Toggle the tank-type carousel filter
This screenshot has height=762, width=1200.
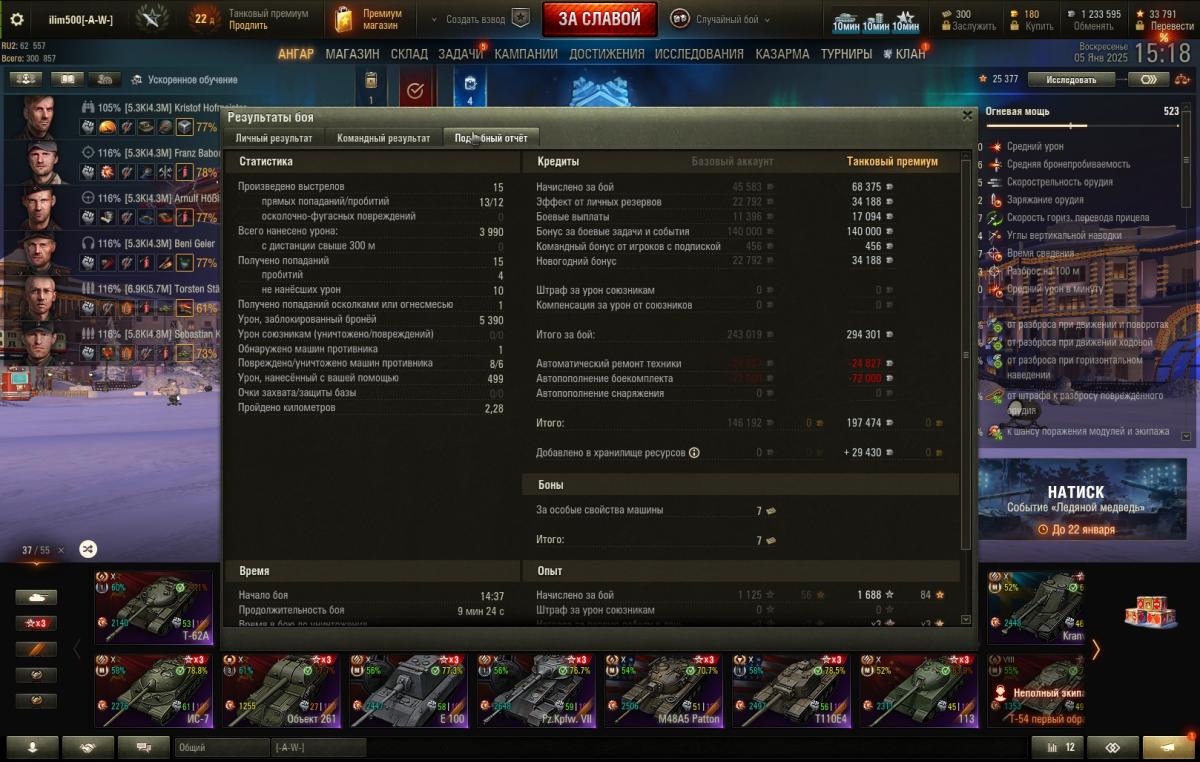pos(36,597)
